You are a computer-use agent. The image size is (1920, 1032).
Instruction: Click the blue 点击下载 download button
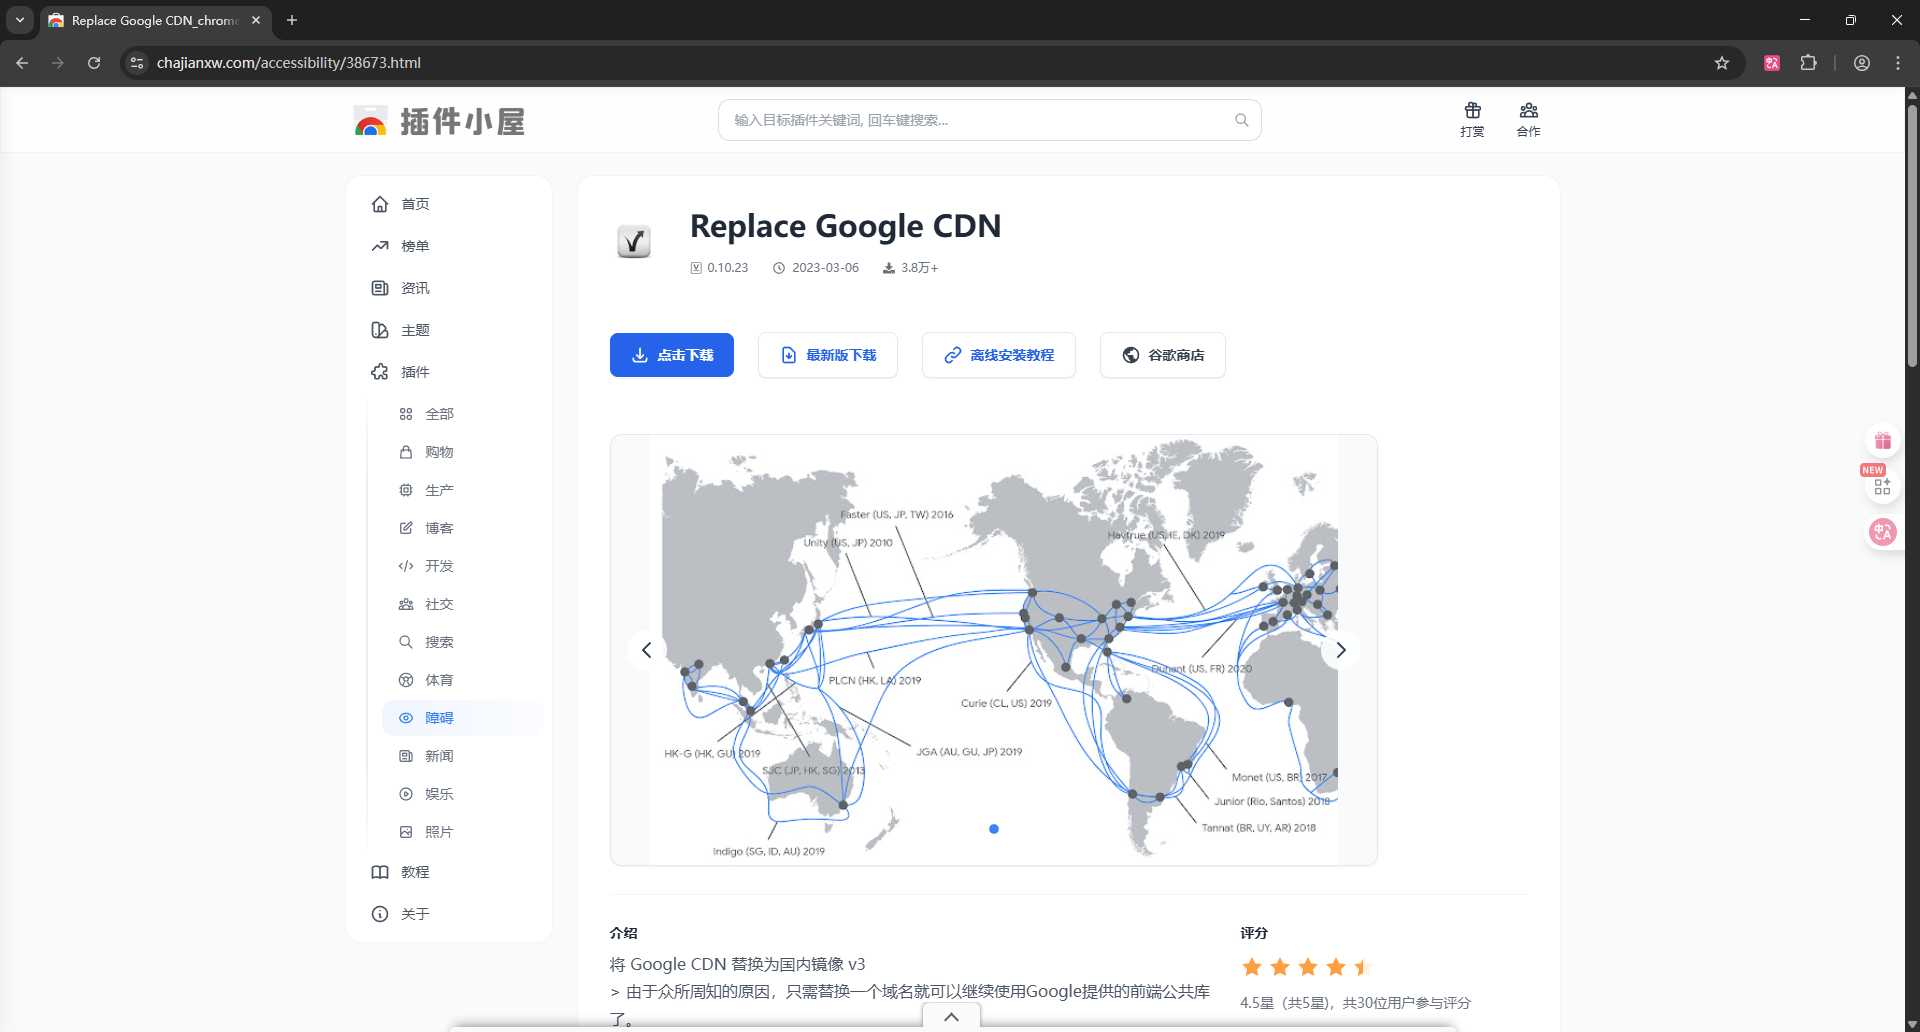(x=671, y=355)
